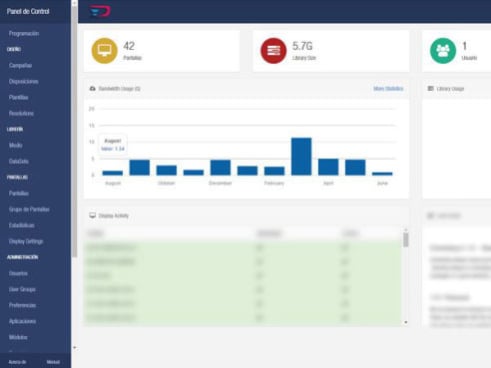Click the 5.7G Library Size value
Screen dimensions: 491x368
coord(303,46)
